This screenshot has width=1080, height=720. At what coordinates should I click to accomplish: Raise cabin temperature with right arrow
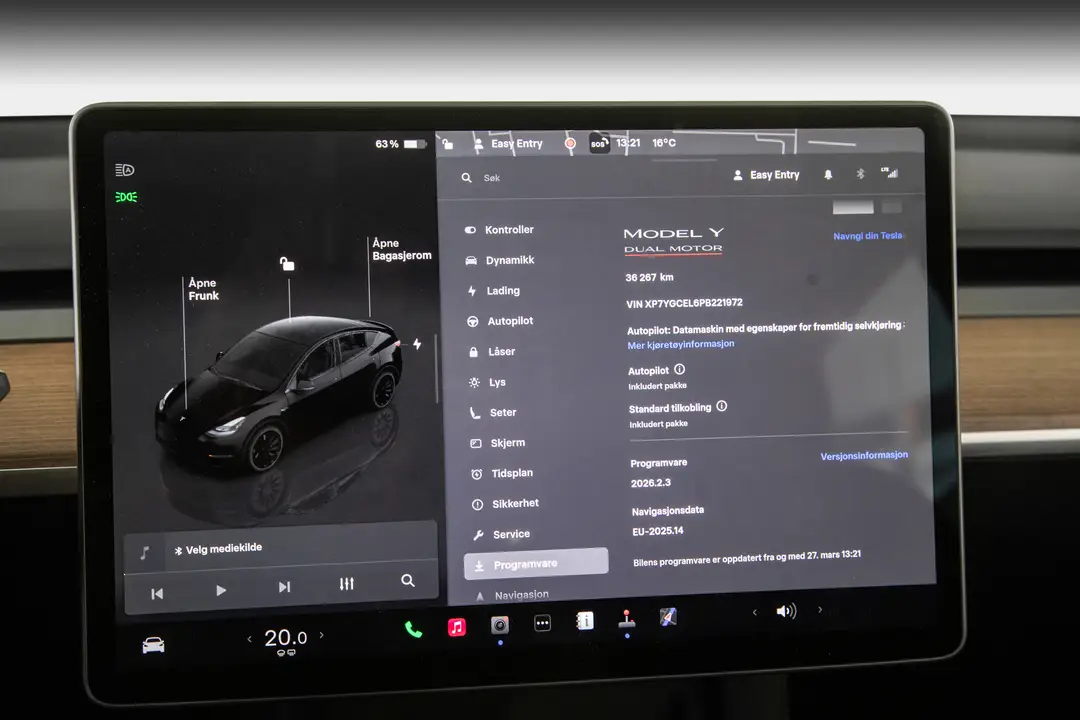point(321,635)
